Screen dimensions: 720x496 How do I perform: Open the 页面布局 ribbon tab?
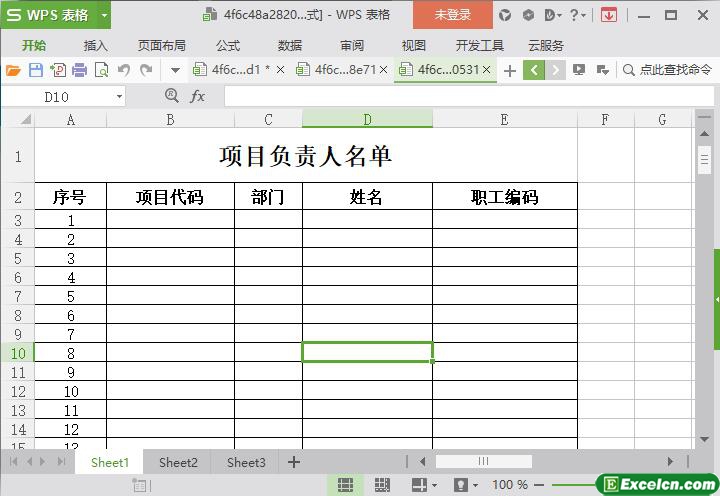[162, 45]
